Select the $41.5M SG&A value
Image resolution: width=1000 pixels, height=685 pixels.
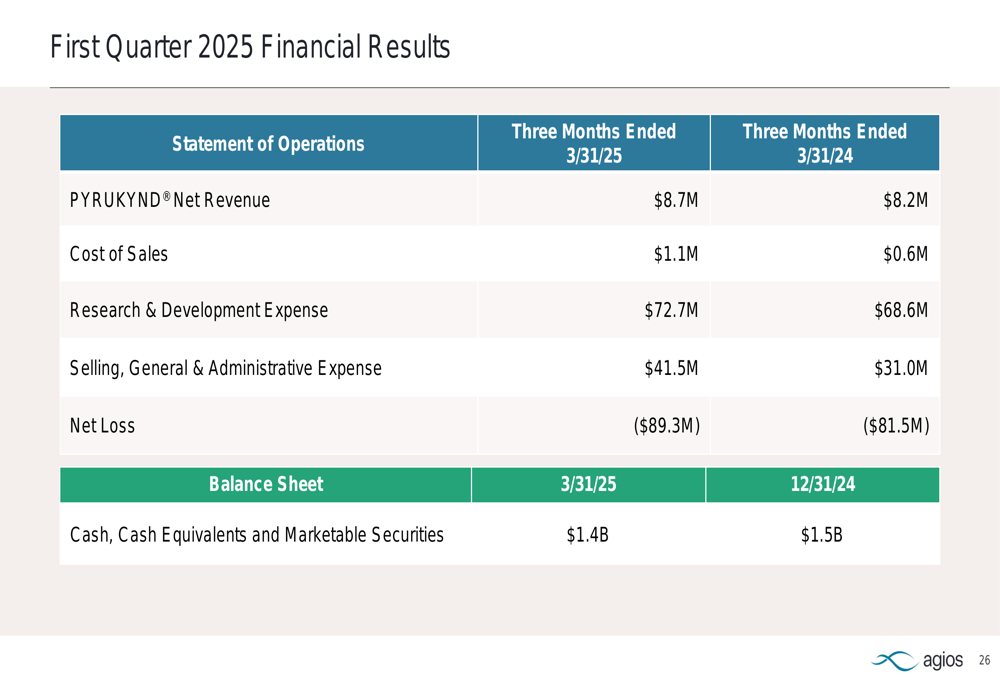pyautogui.click(x=672, y=368)
